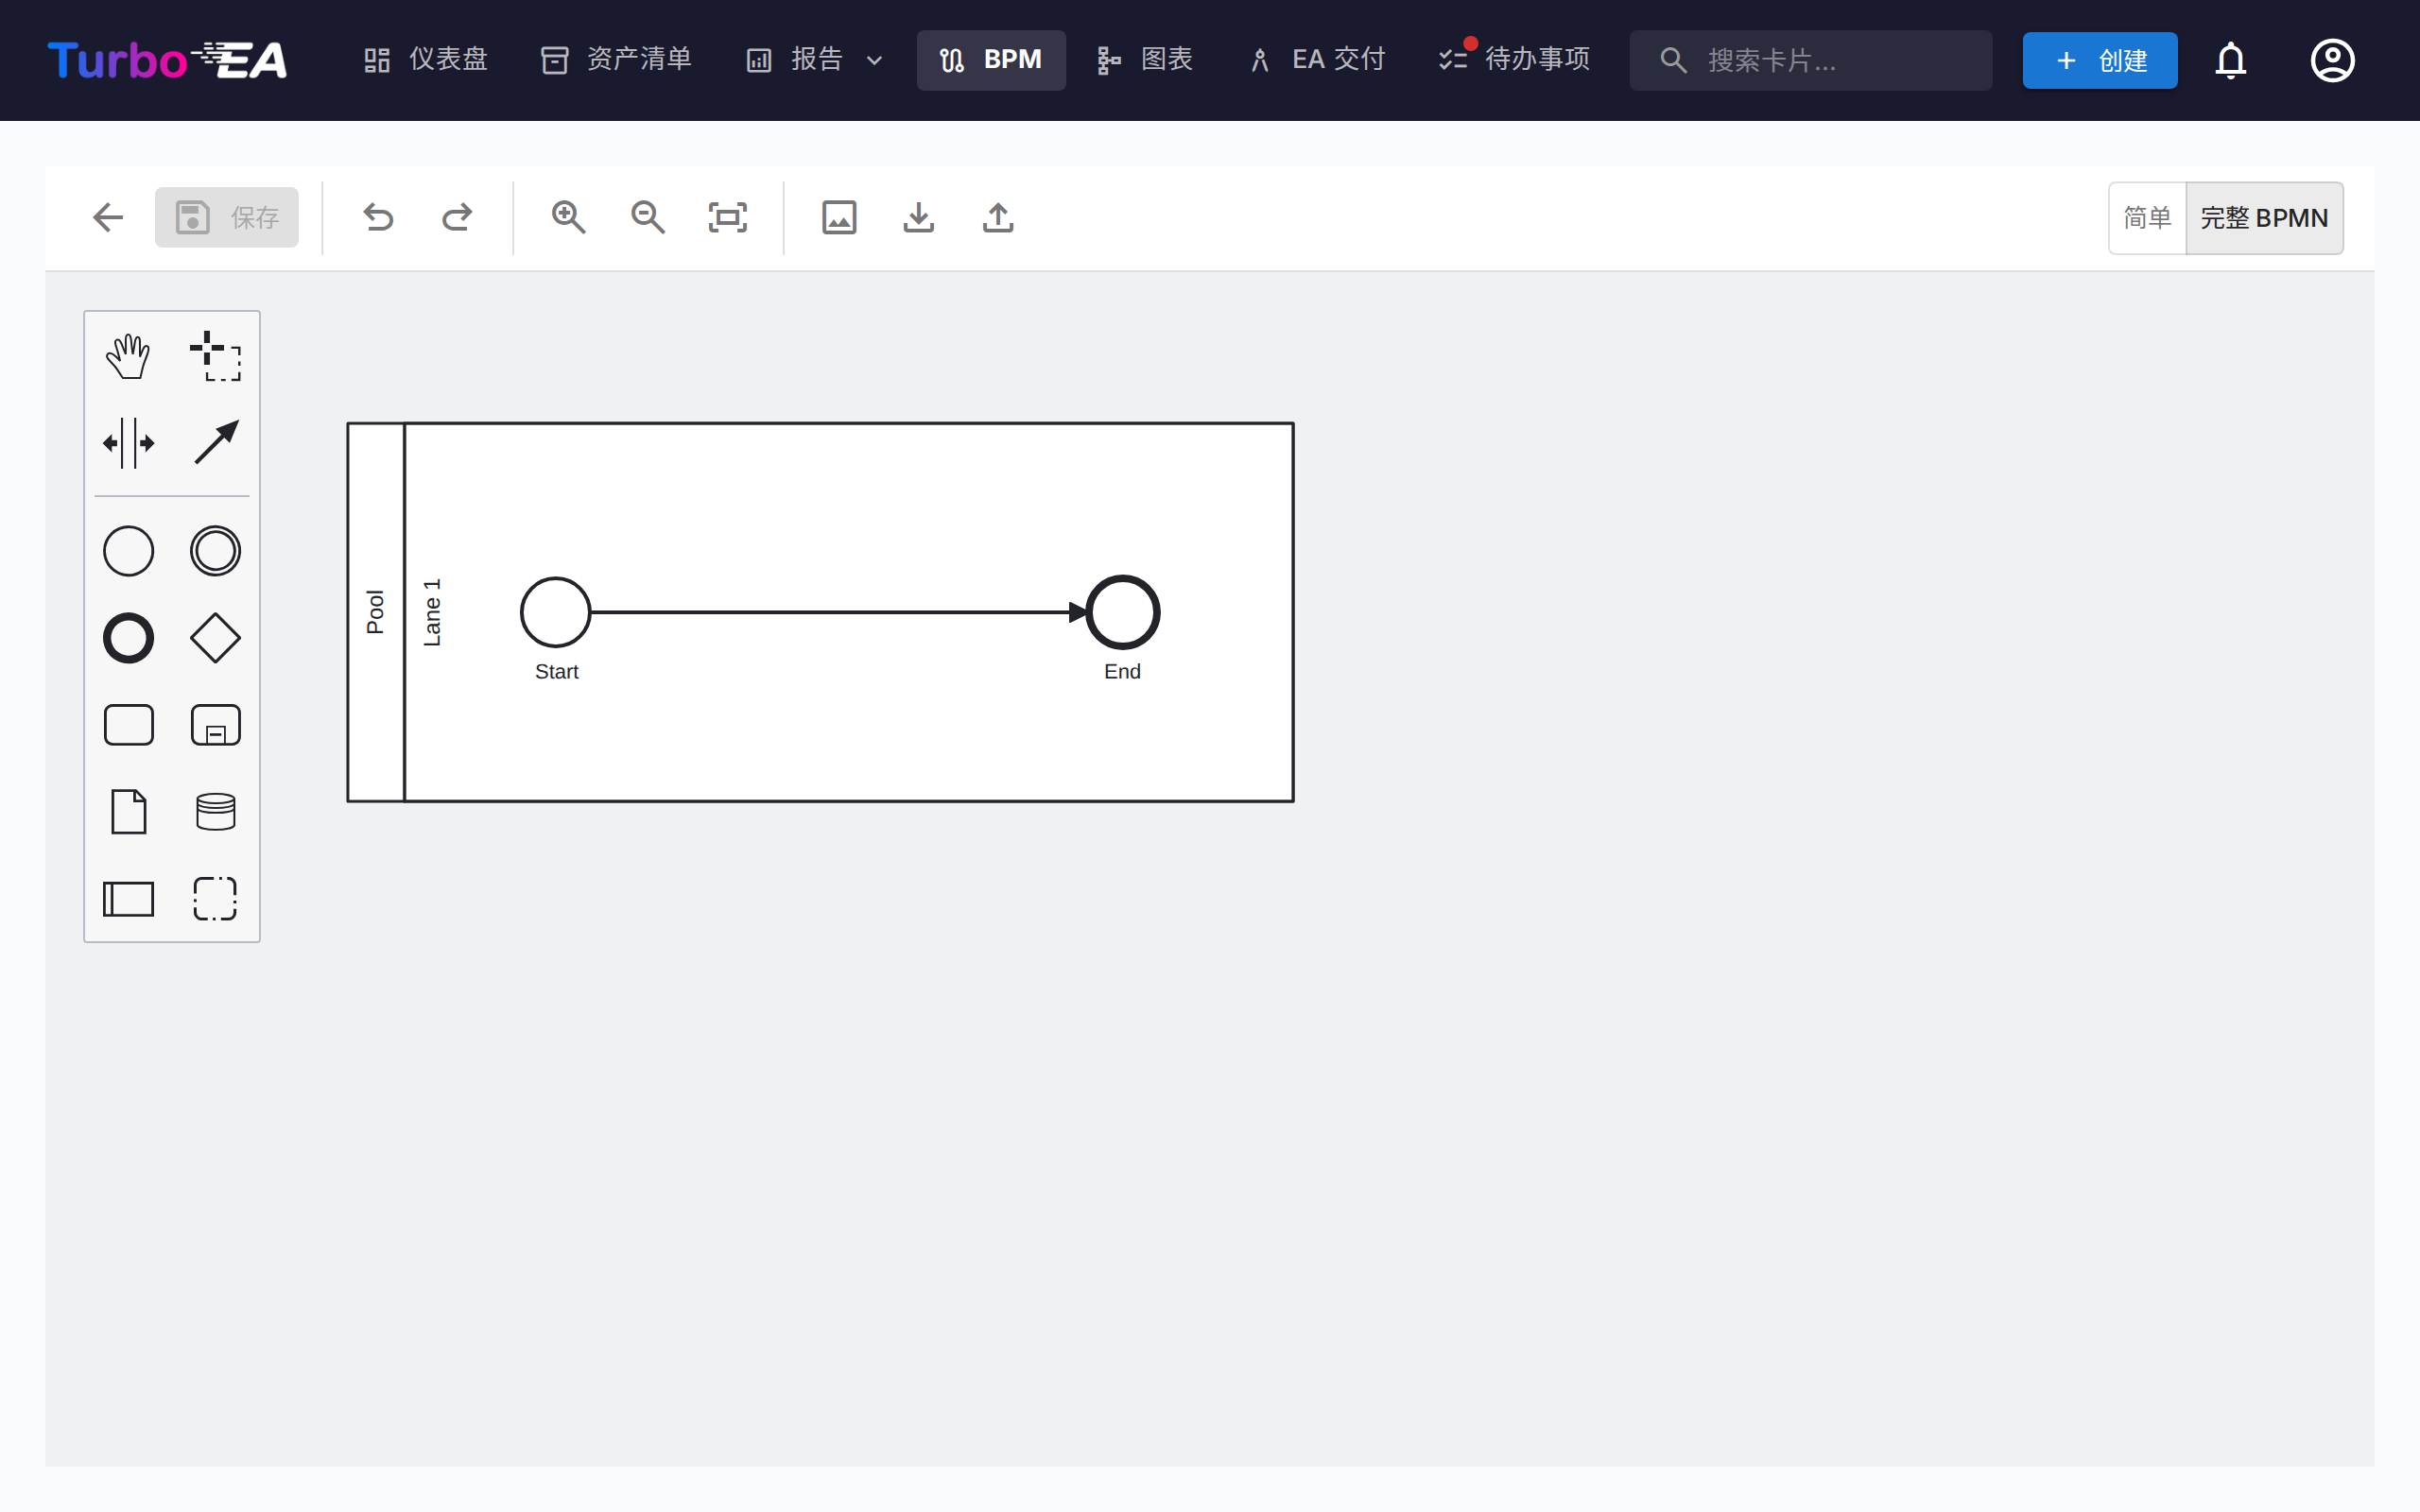Create a gateway using the diamond icon
This screenshot has width=2420, height=1512.
[215, 638]
